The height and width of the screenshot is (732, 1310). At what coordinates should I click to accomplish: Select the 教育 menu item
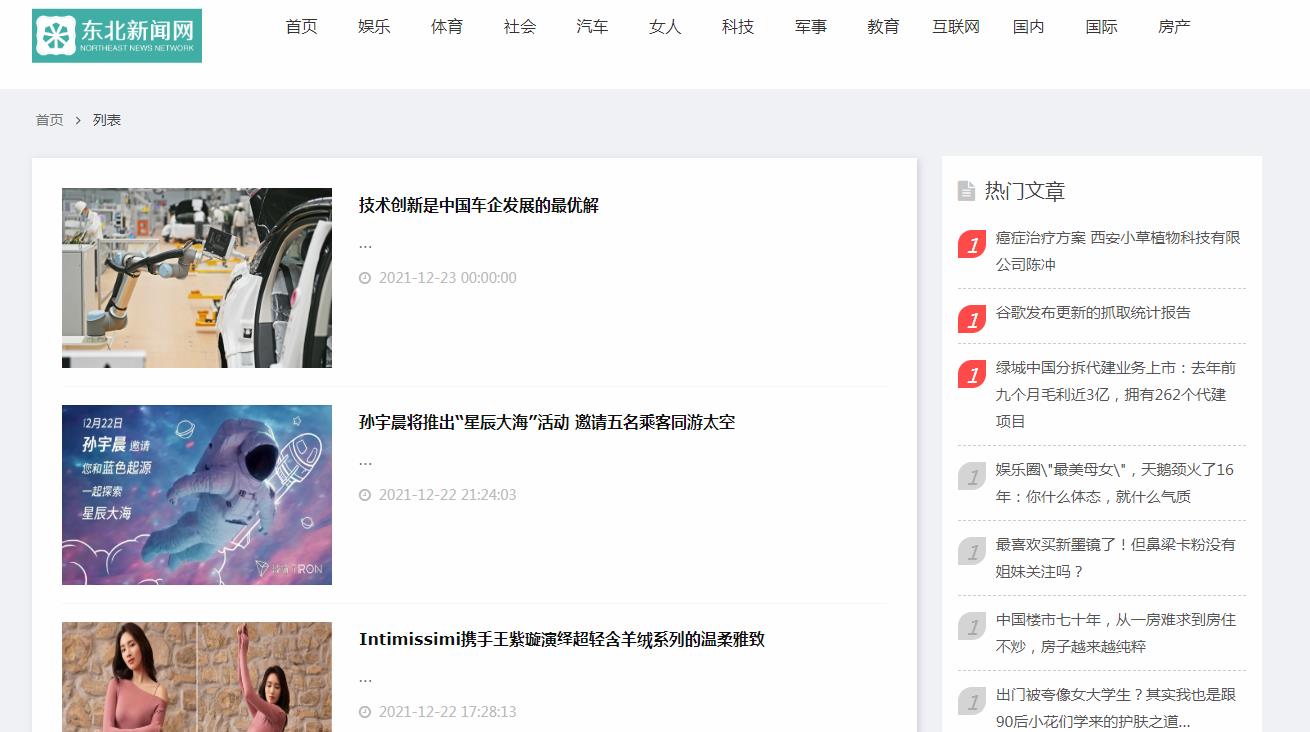point(883,27)
